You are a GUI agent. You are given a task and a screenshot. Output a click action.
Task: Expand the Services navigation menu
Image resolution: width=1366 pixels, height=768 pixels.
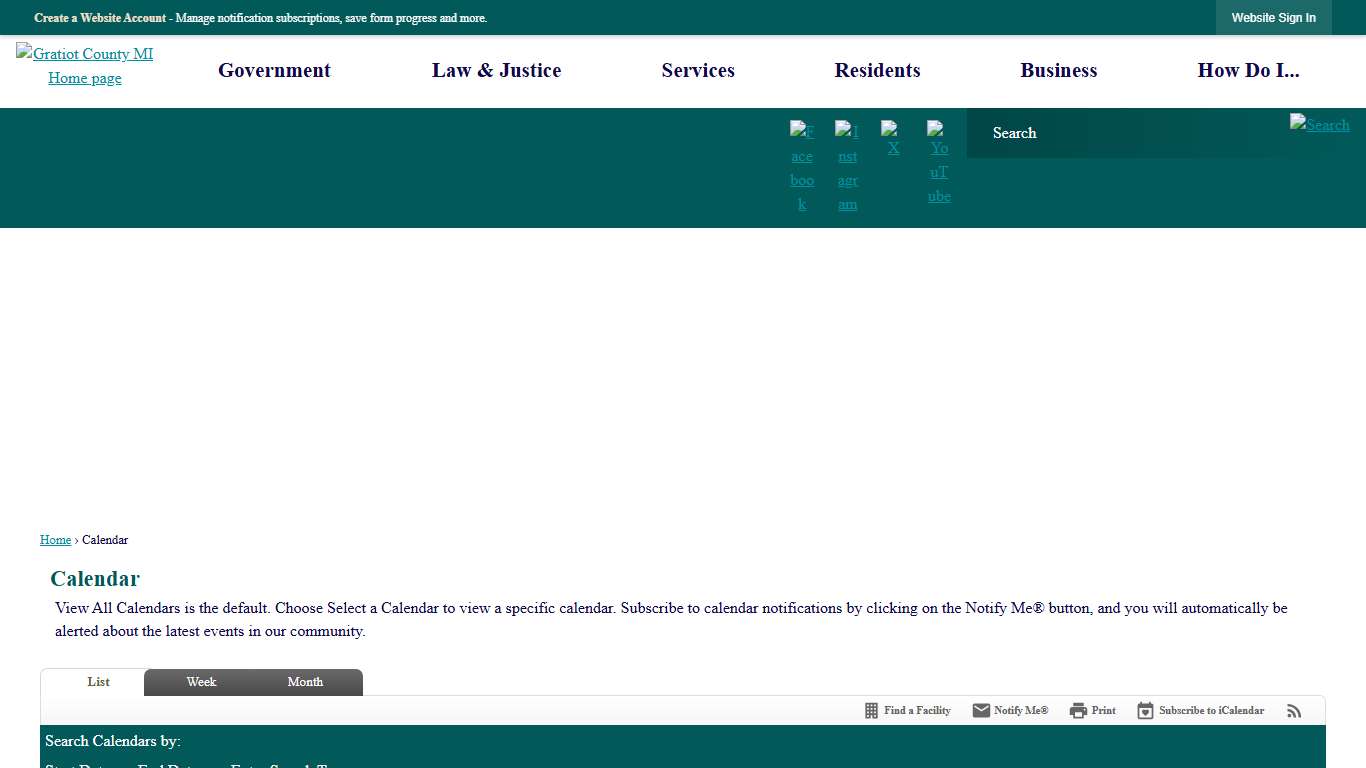tap(698, 70)
